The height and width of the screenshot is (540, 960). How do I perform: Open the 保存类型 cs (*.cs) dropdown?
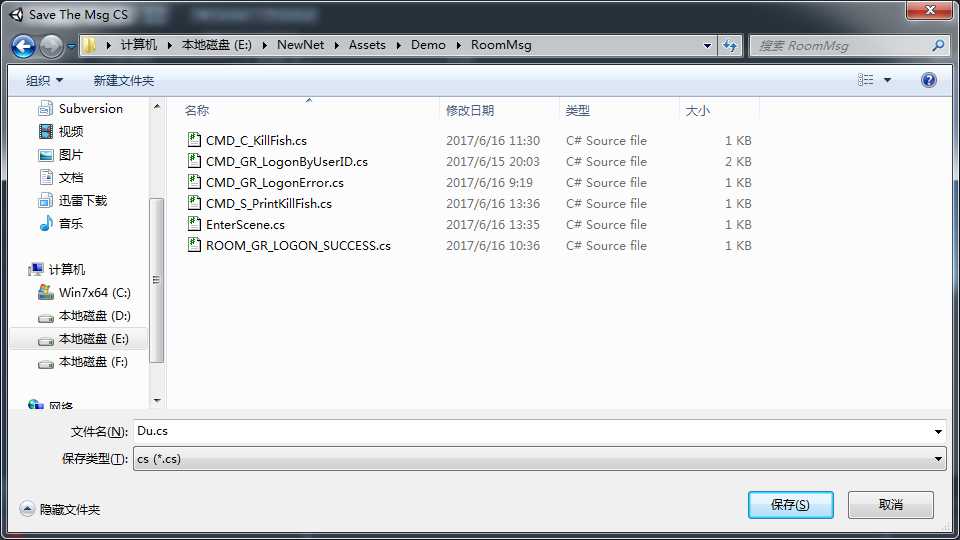click(x=539, y=459)
